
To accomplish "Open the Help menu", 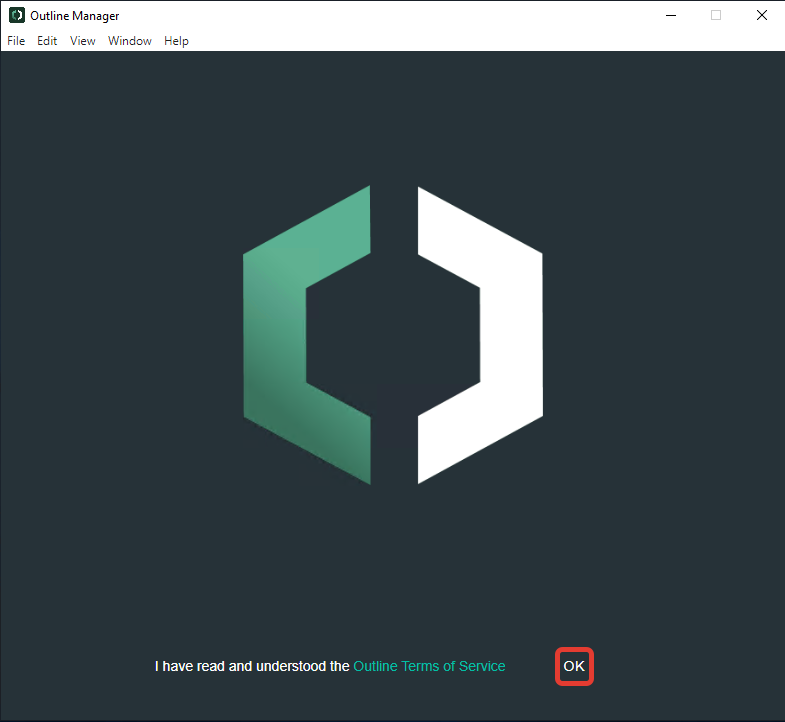I will (x=176, y=41).
